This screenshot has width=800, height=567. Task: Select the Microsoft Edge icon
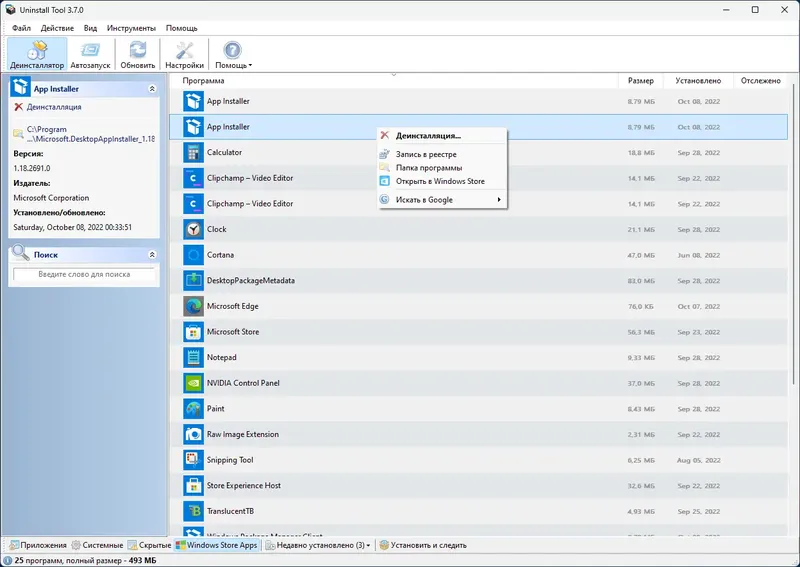[x=193, y=306]
